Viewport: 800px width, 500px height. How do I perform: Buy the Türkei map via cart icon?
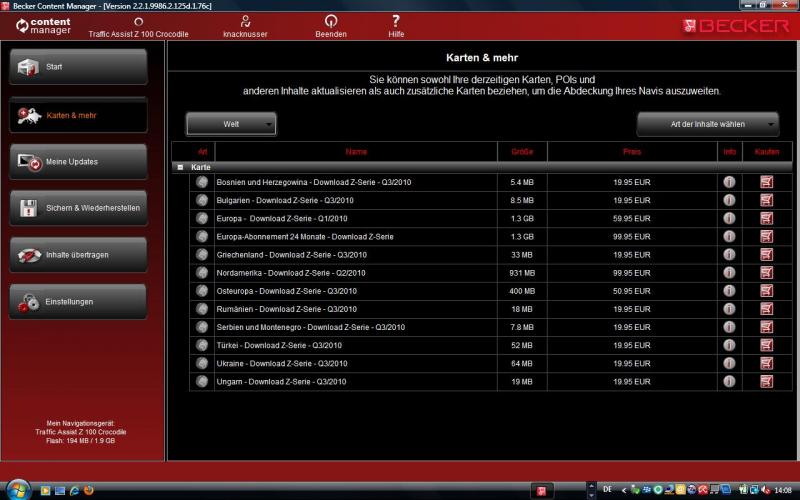click(767, 345)
